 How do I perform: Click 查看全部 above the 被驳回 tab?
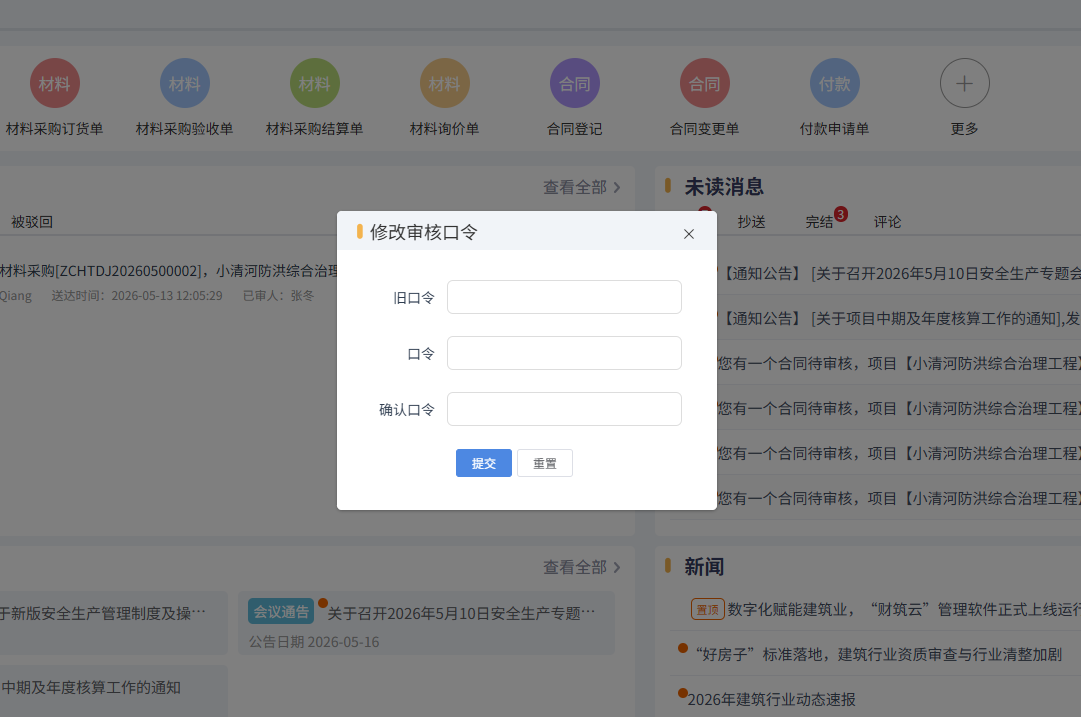coord(581,187)
